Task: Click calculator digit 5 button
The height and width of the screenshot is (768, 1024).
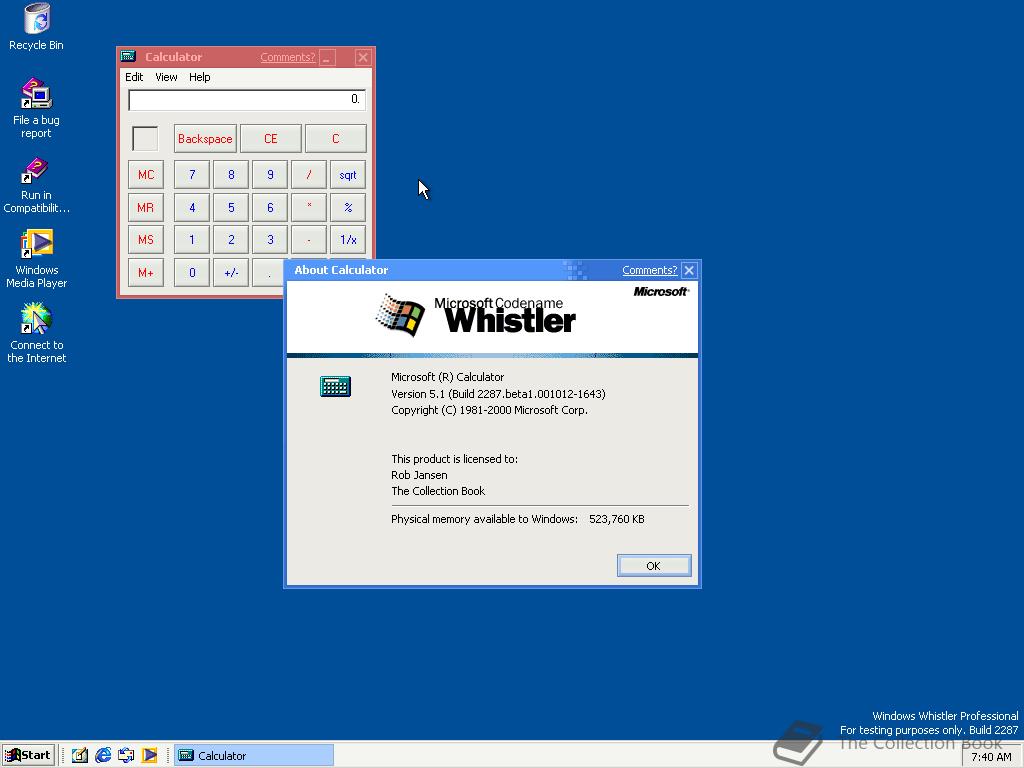Action: point(231,208)
